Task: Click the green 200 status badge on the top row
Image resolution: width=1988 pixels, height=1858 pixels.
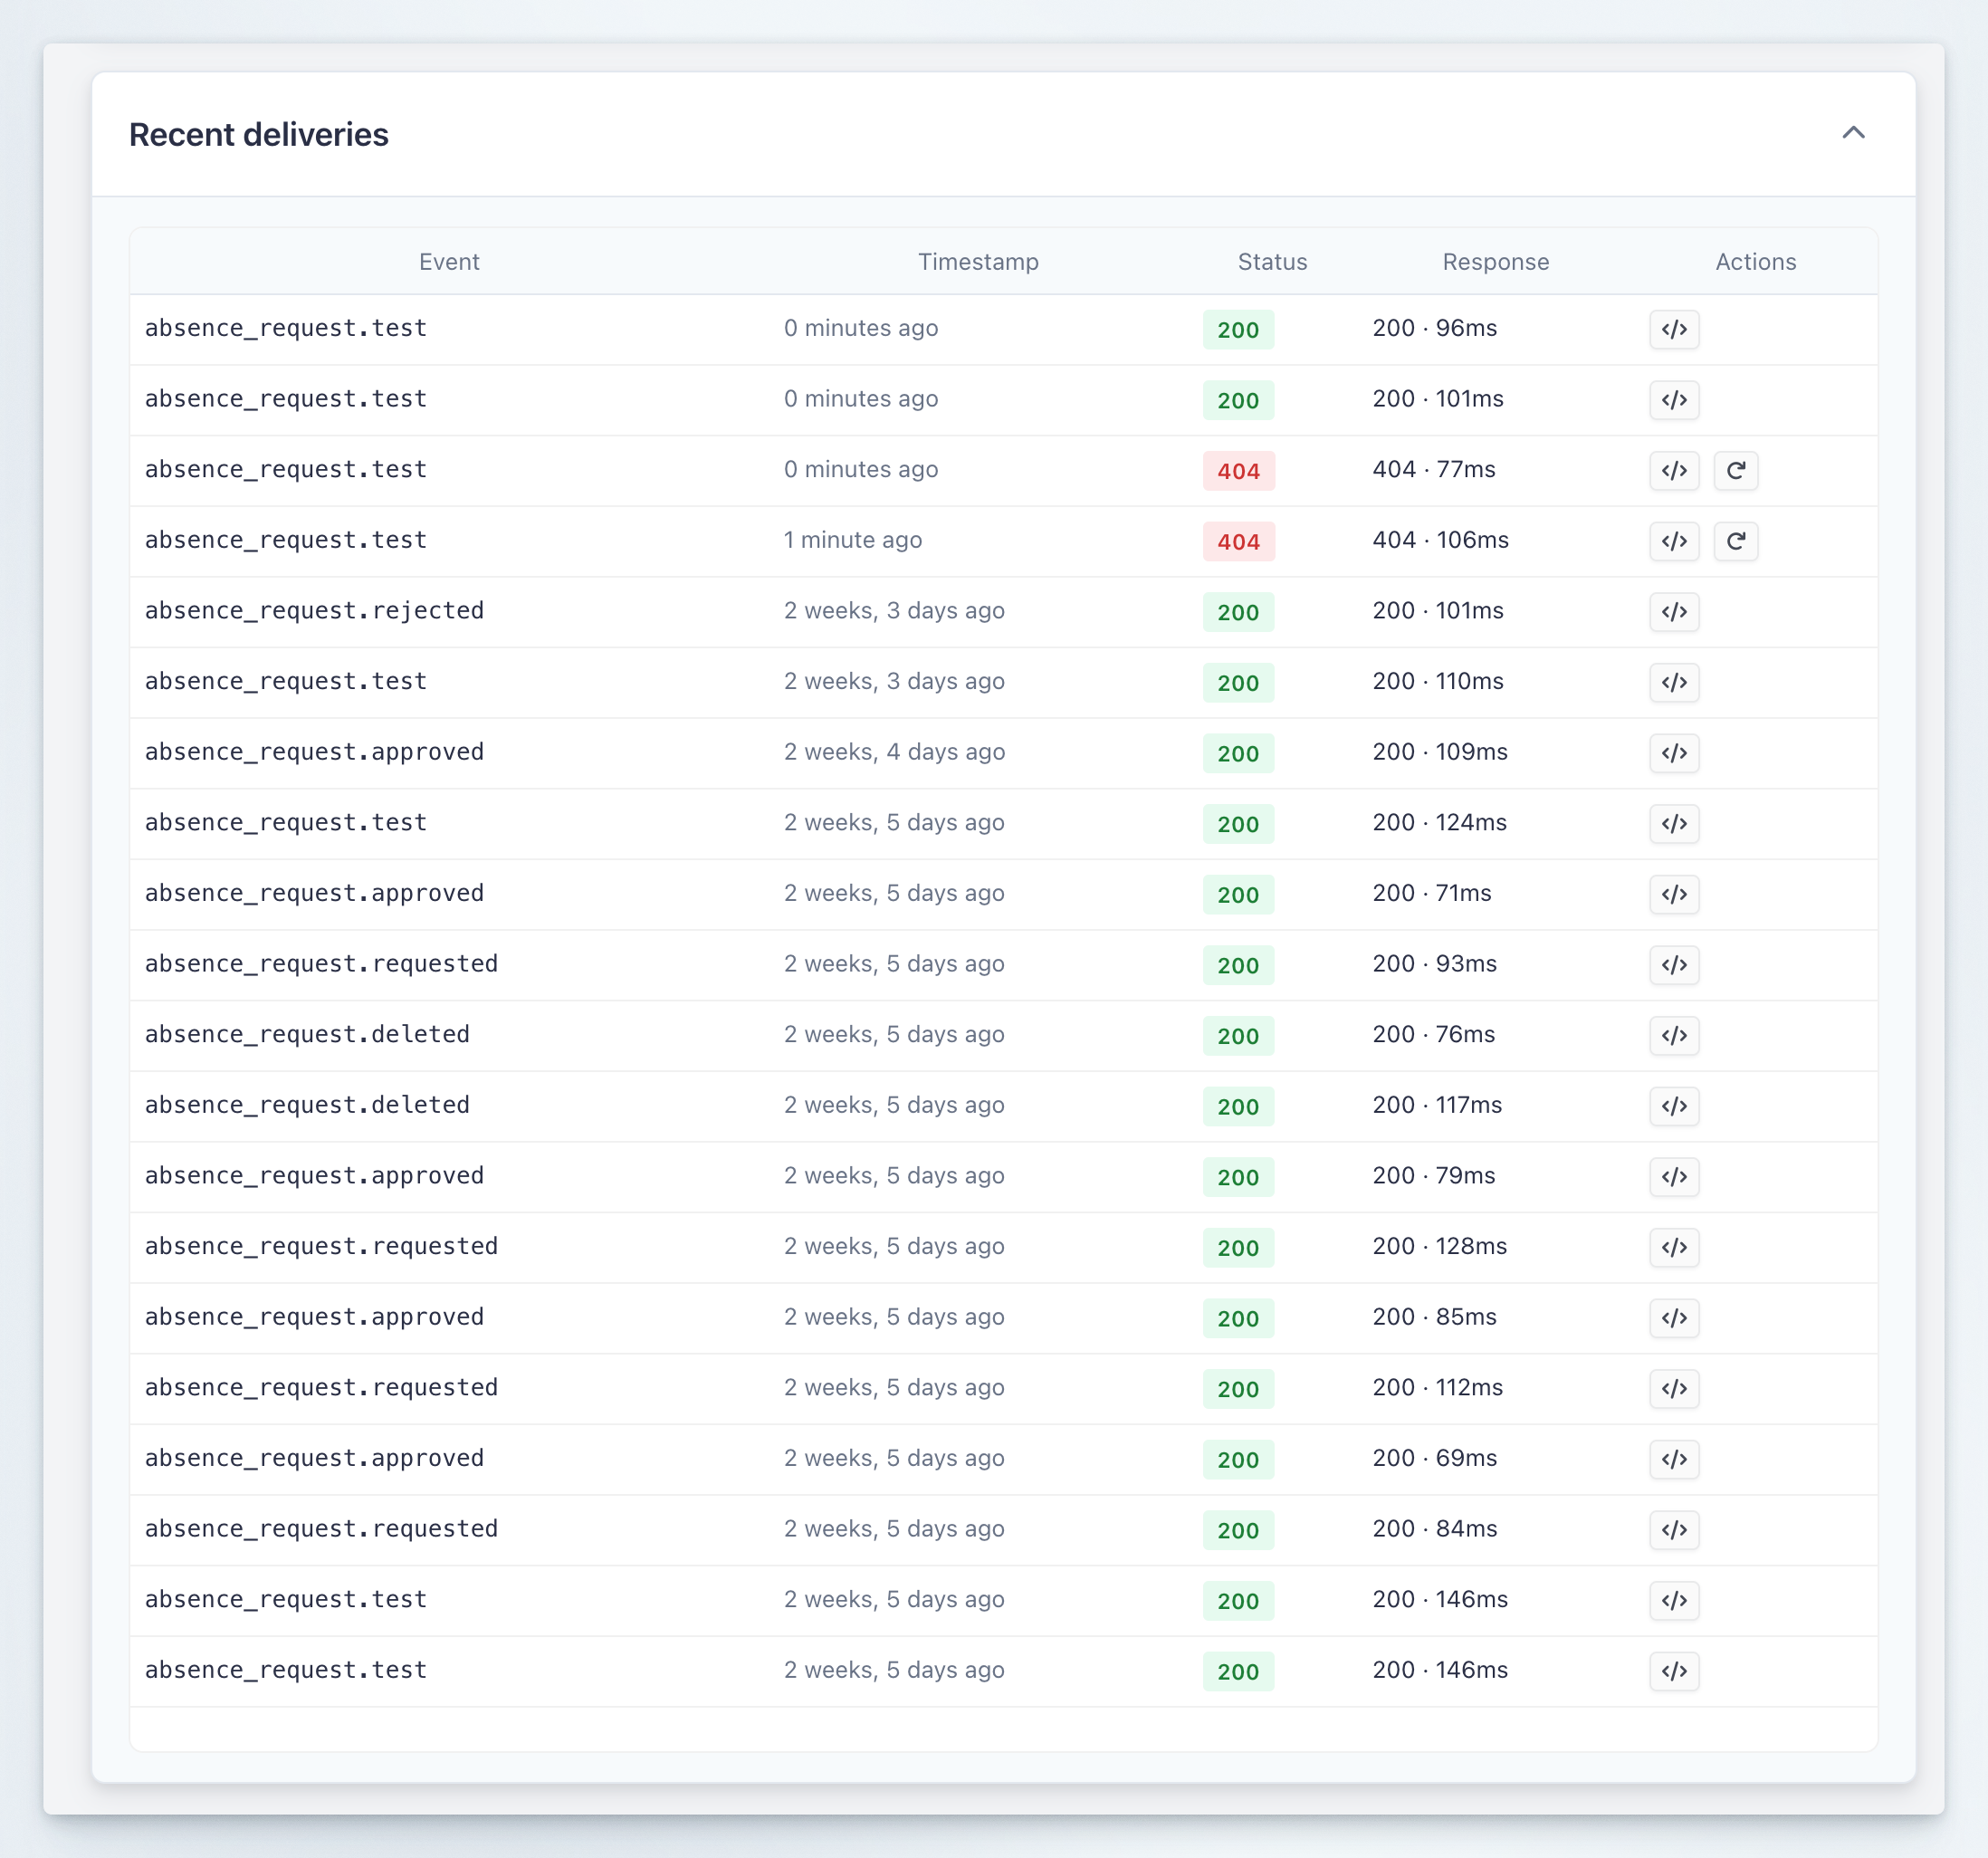Action: 1238,329
